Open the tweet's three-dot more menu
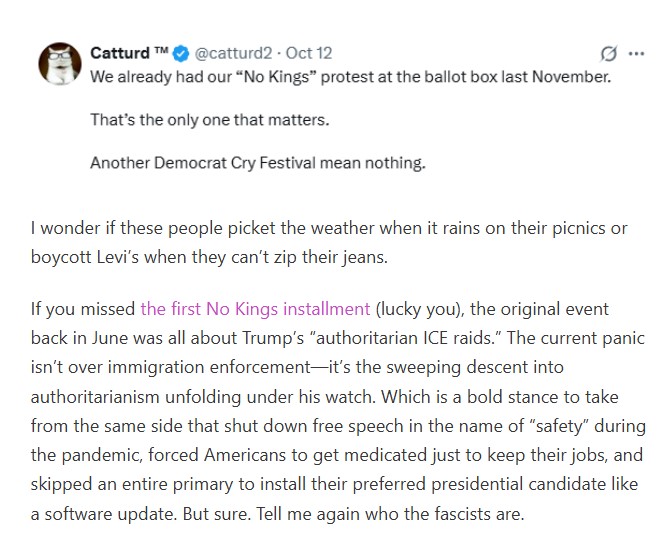 (x=634, y=55)
